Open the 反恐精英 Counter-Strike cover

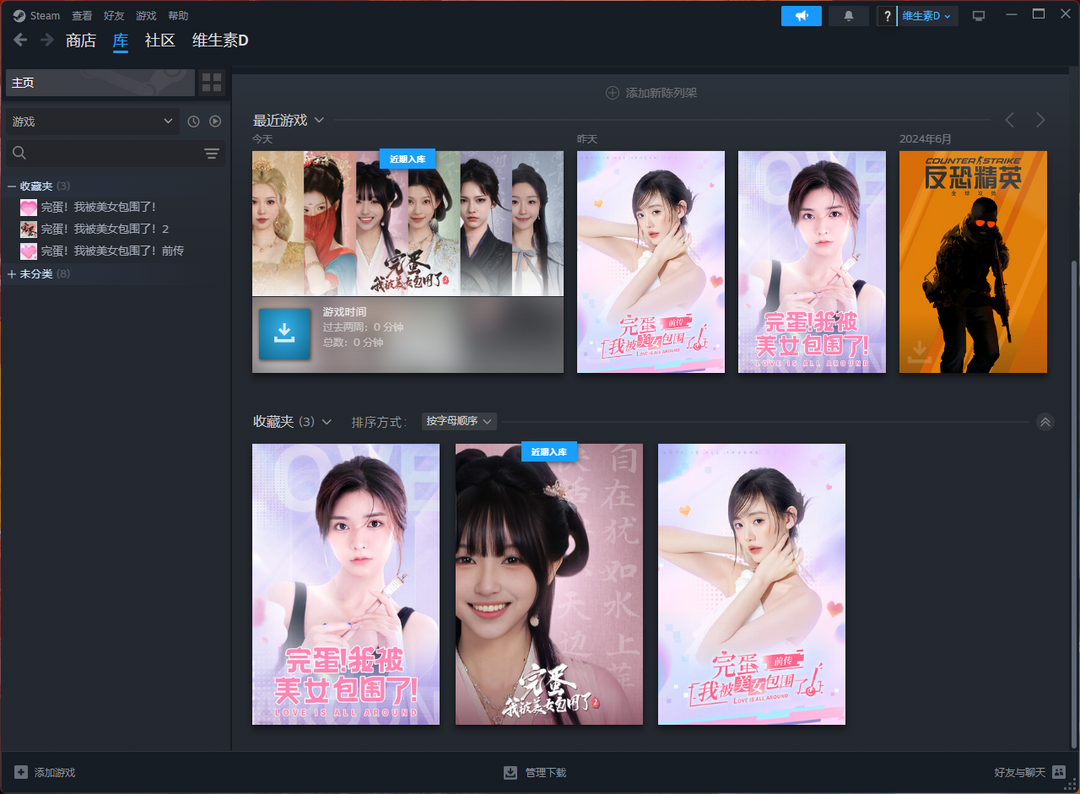973,262
